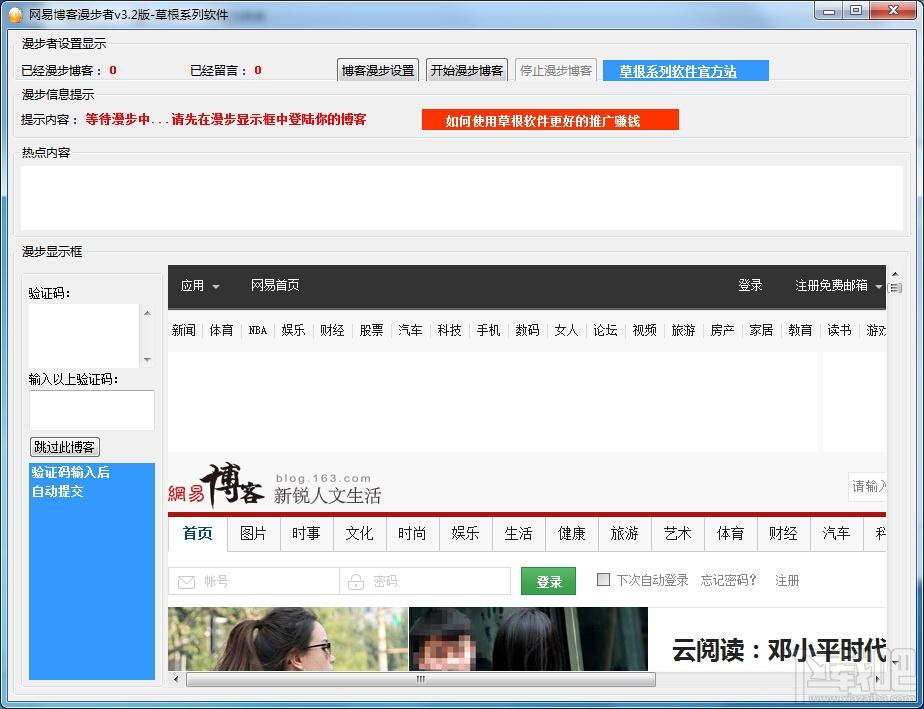Image resolution: width=924 pixels, height=709 pixels.
Task: Open 女人 channel link
Action: [566, 330]
